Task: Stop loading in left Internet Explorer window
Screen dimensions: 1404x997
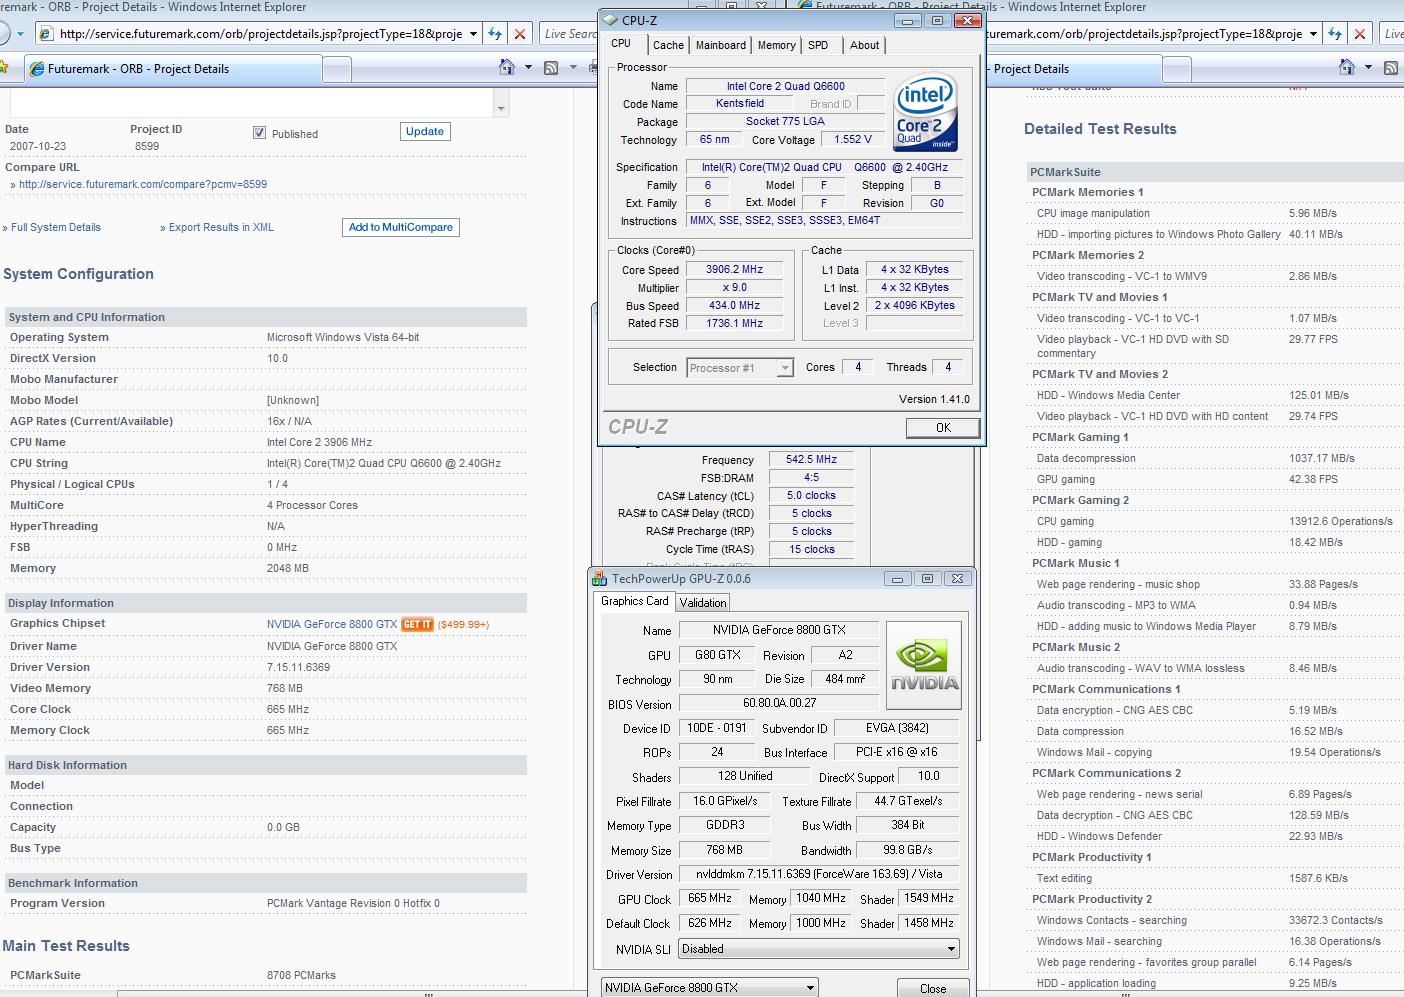Action: [520, 34]
